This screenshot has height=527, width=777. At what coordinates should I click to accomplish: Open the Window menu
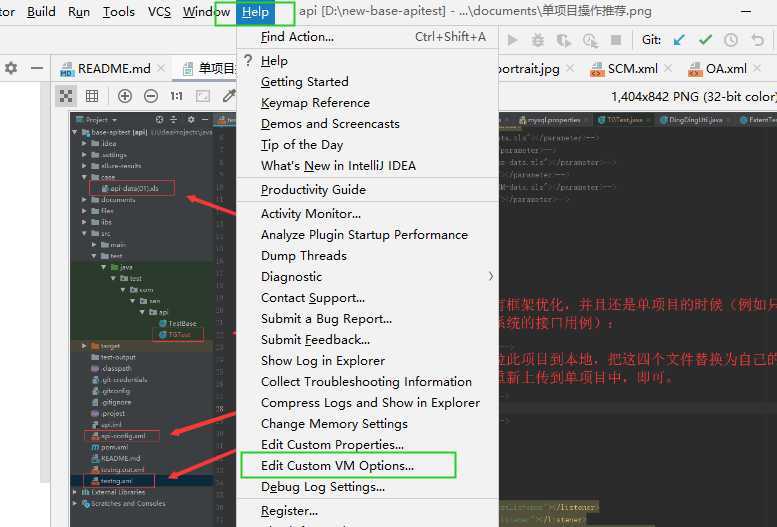click(x=206, y=12)
